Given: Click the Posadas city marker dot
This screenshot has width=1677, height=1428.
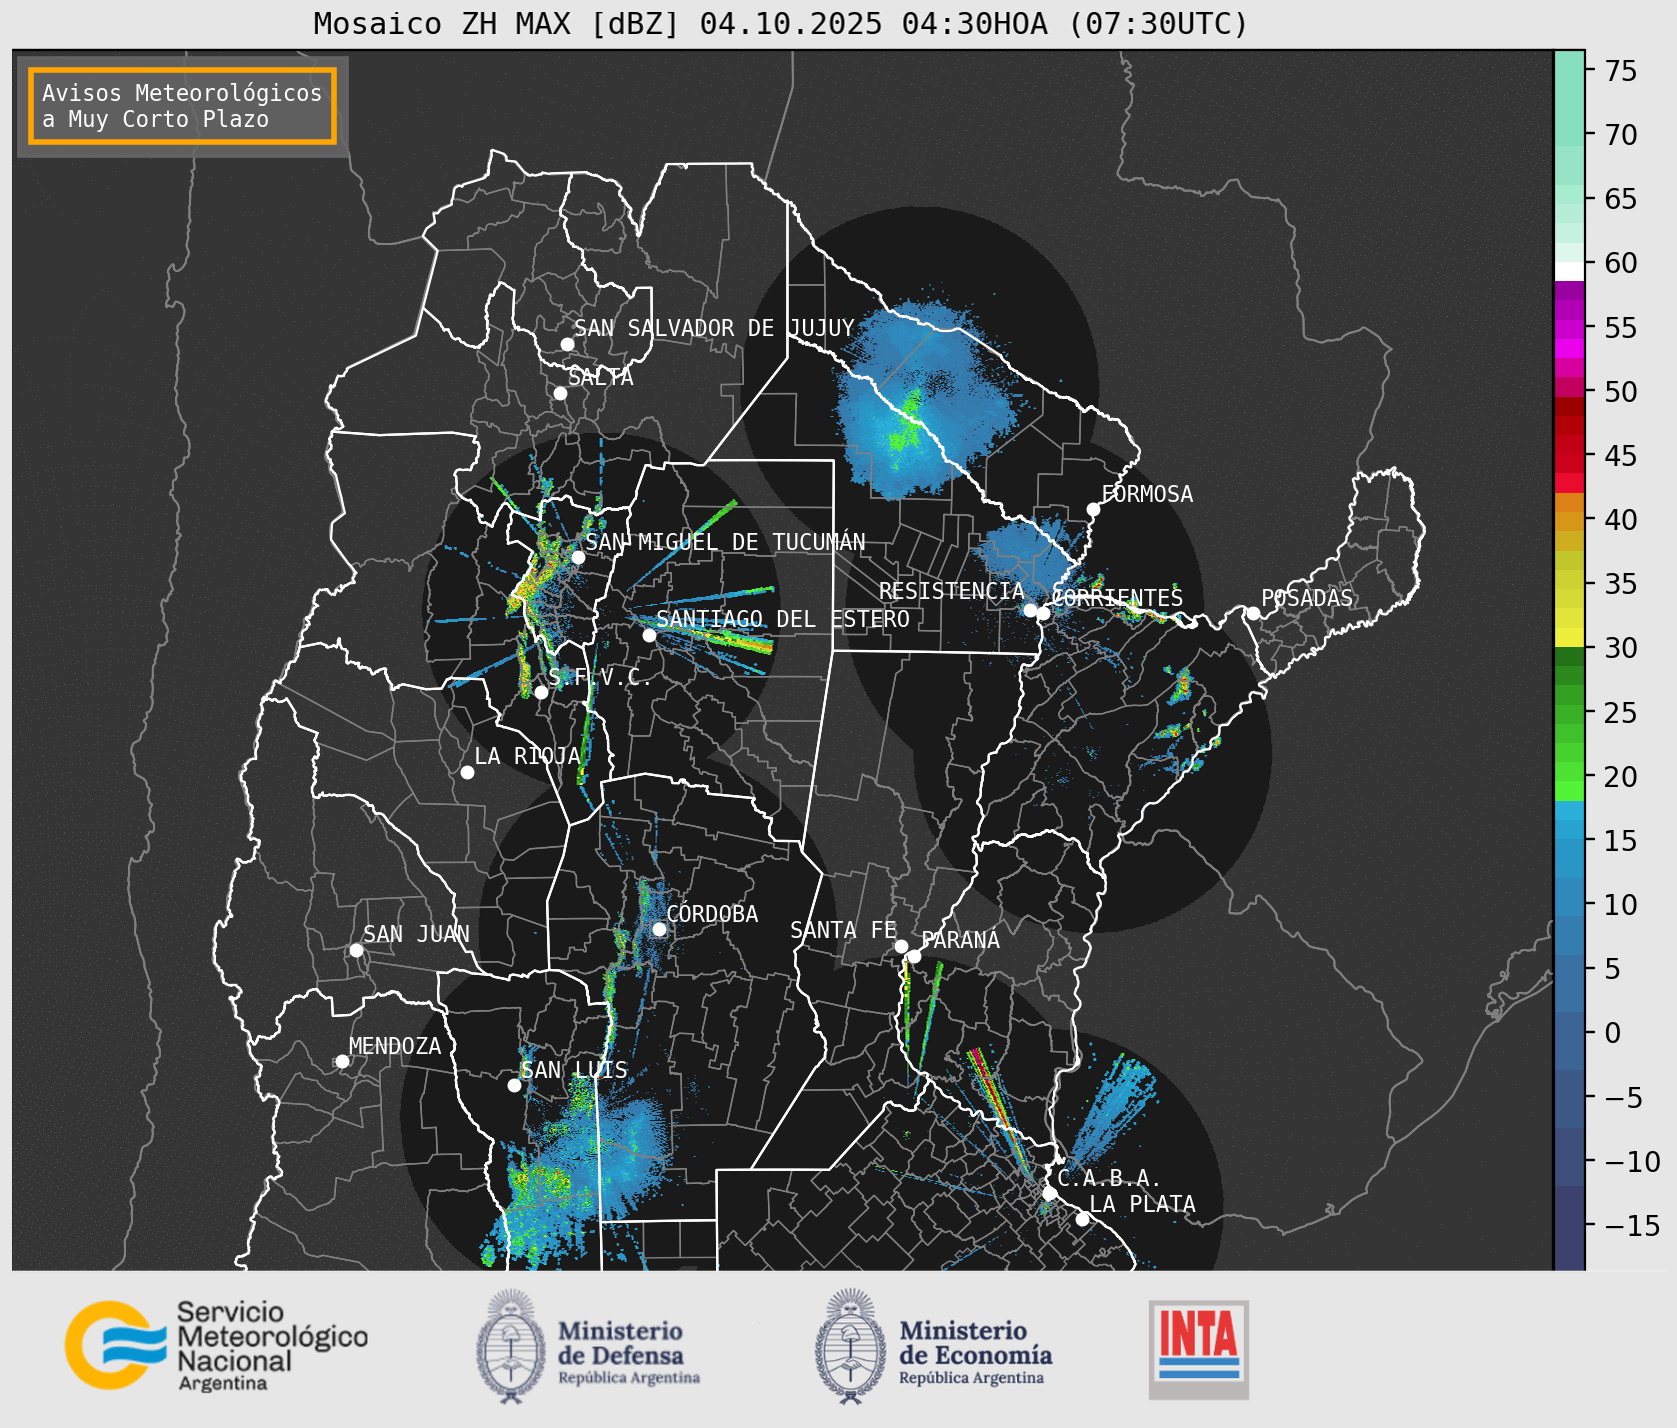Looking at the screenshot, I should point(1252,613).
